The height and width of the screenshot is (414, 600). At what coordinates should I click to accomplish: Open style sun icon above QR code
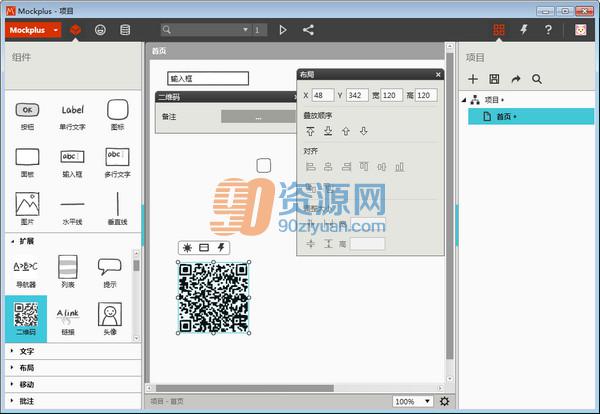187,248
